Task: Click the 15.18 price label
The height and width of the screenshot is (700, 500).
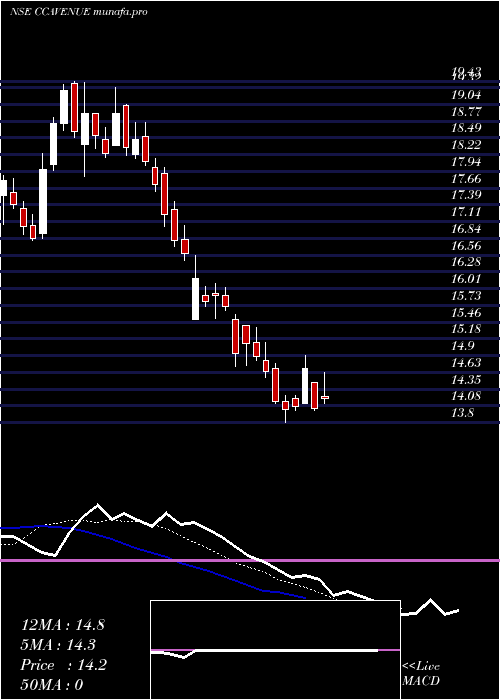Action: [467, 329]
